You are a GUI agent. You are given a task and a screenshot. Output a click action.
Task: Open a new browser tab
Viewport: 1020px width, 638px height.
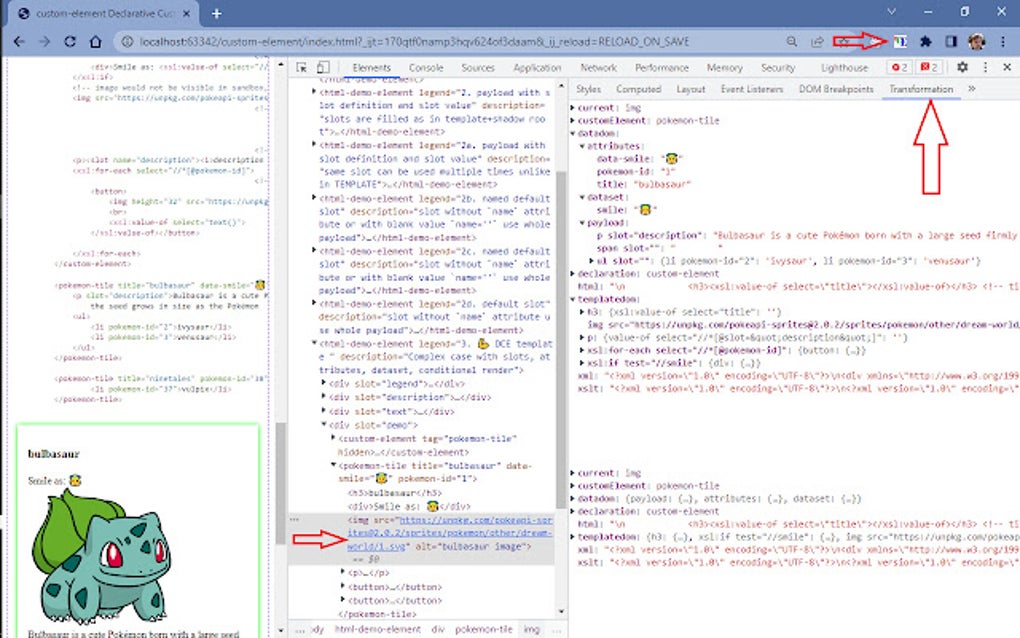(x=217, y=13)
